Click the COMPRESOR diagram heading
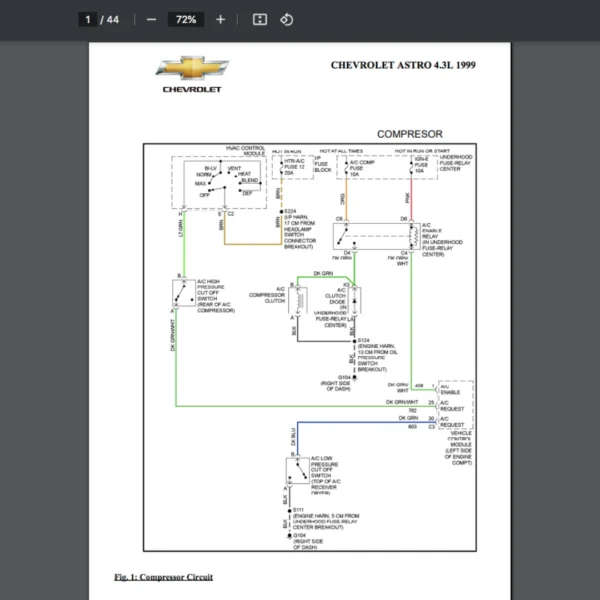 coord(409,133)
